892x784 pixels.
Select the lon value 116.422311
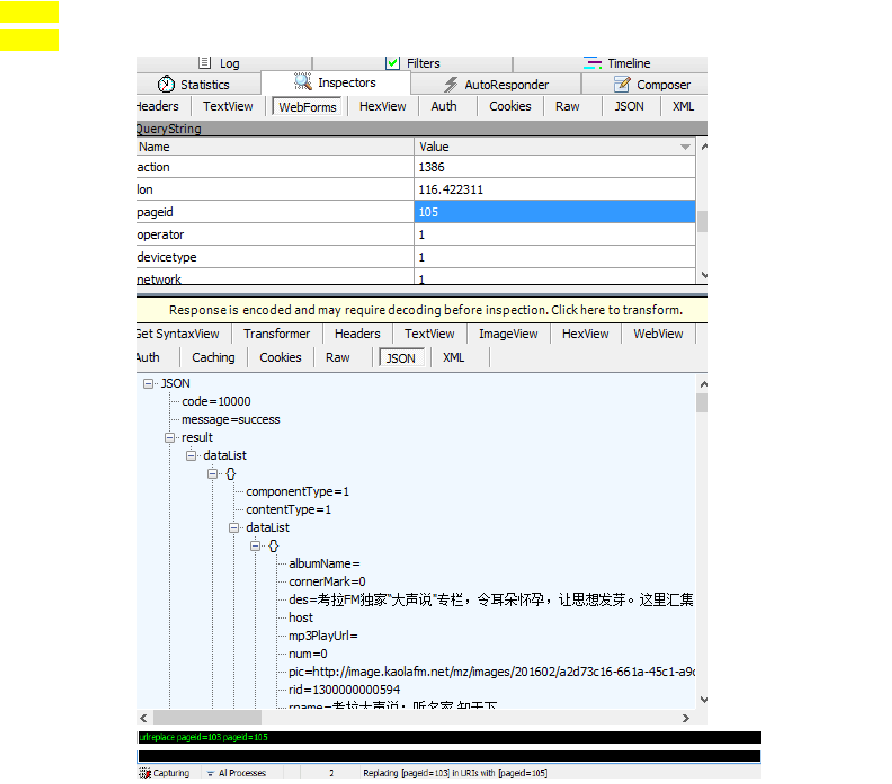555,189
